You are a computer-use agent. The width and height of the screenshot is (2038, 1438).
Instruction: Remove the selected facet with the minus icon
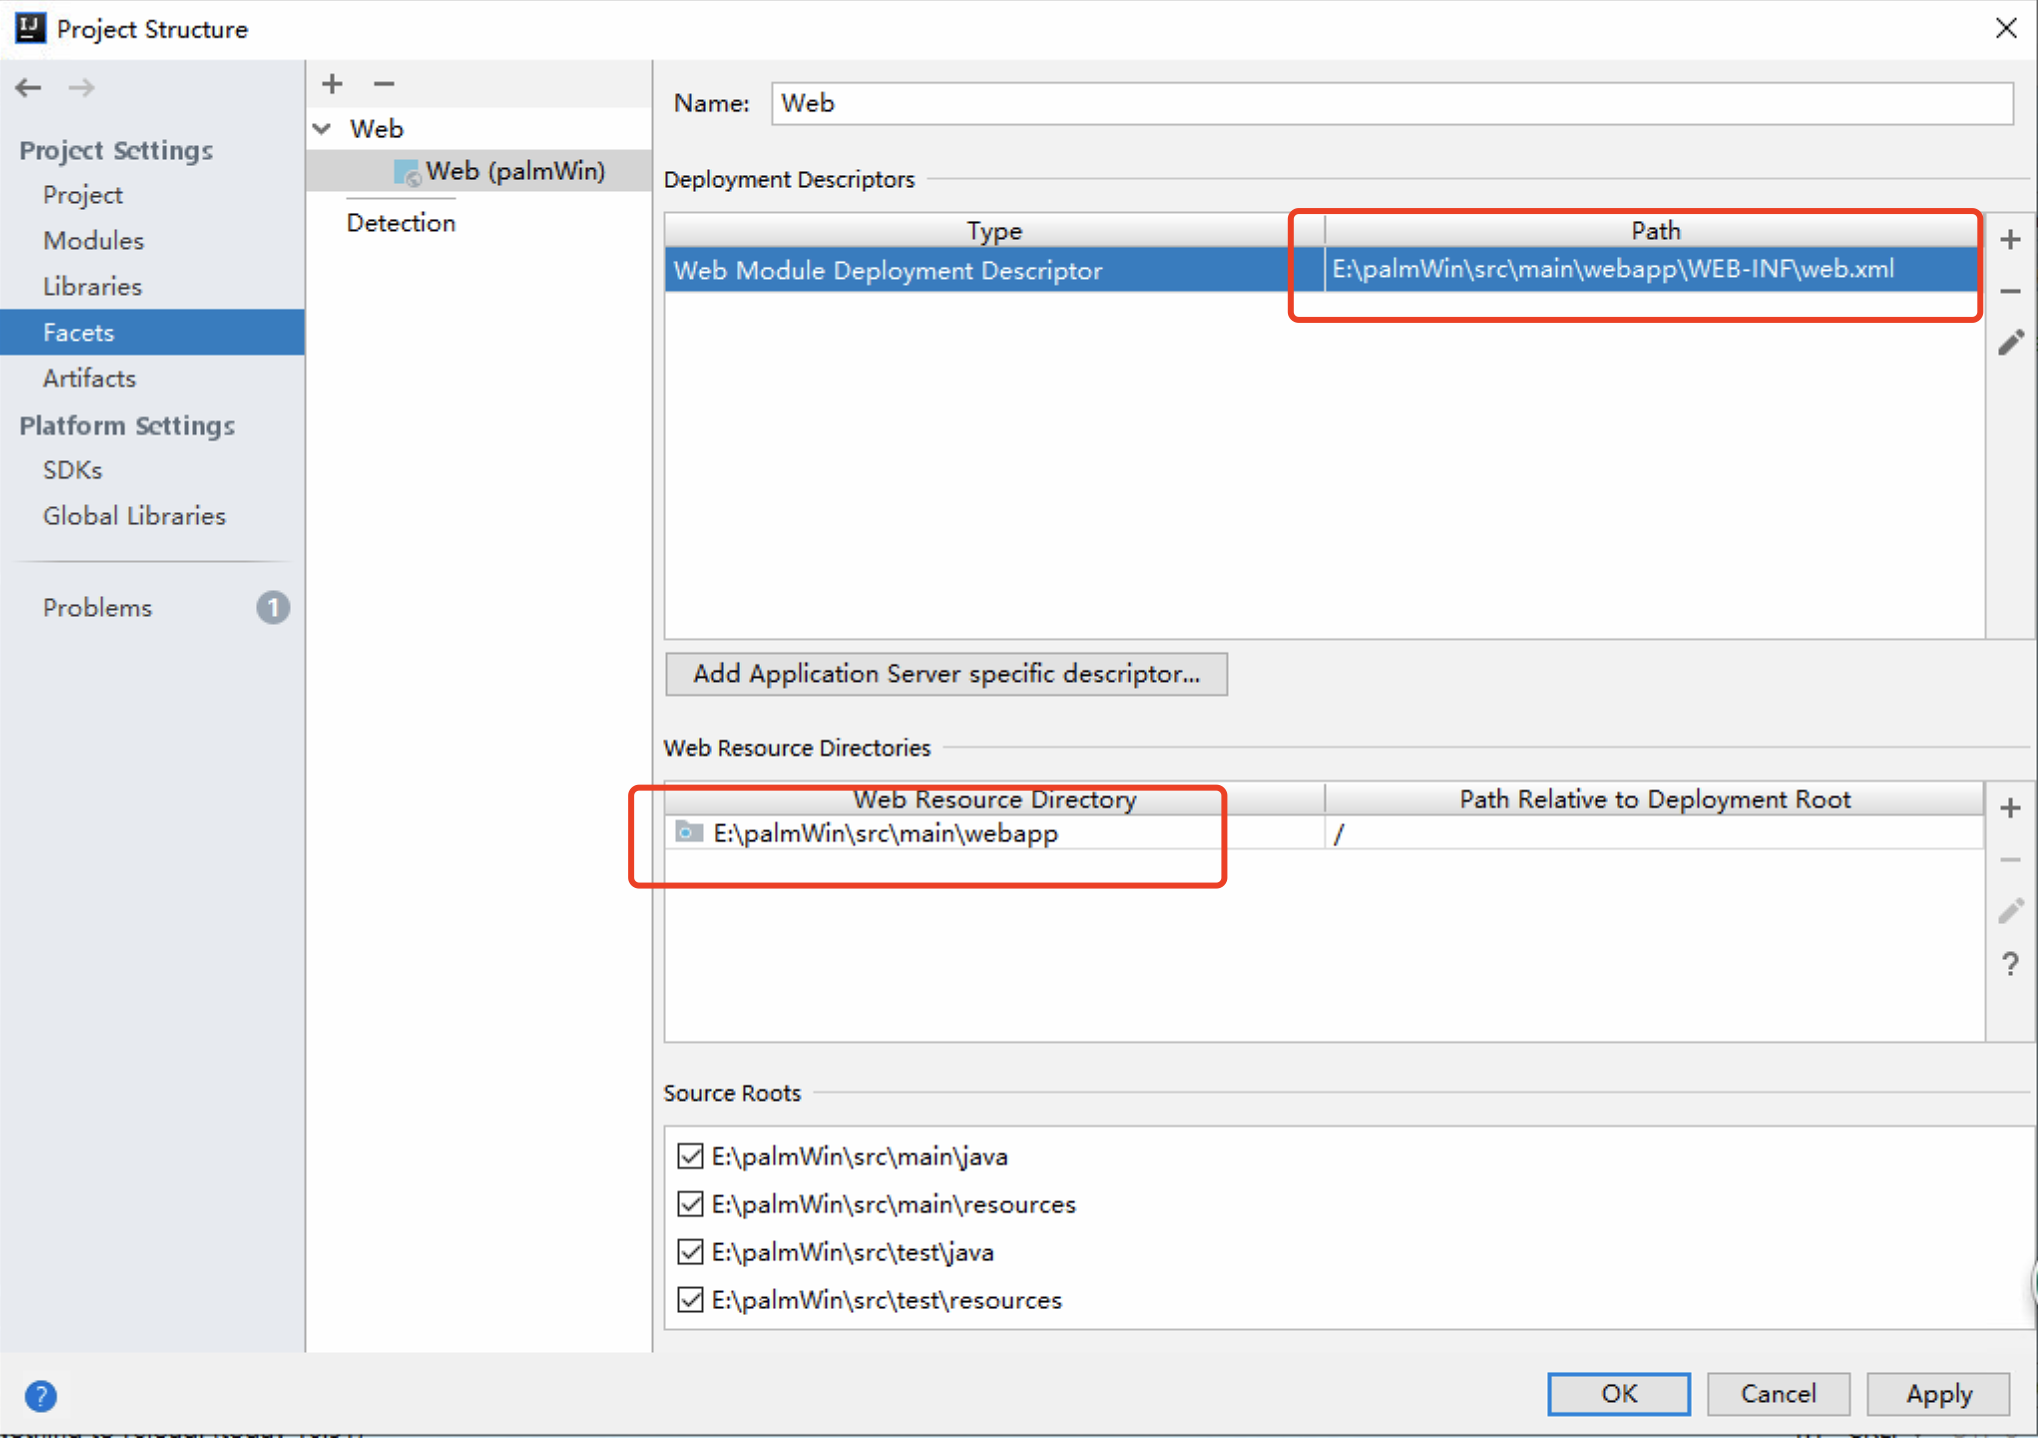(384, 84)
